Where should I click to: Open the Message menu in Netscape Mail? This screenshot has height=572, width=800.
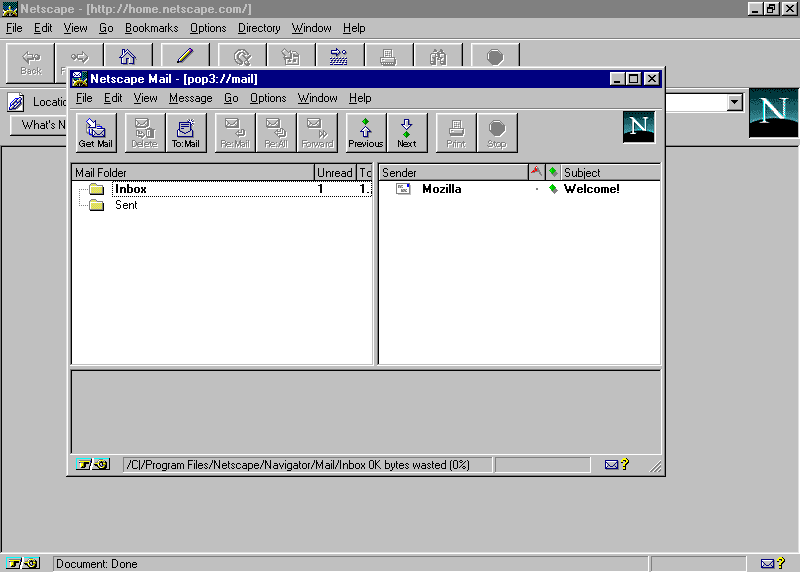coord(190,98)
